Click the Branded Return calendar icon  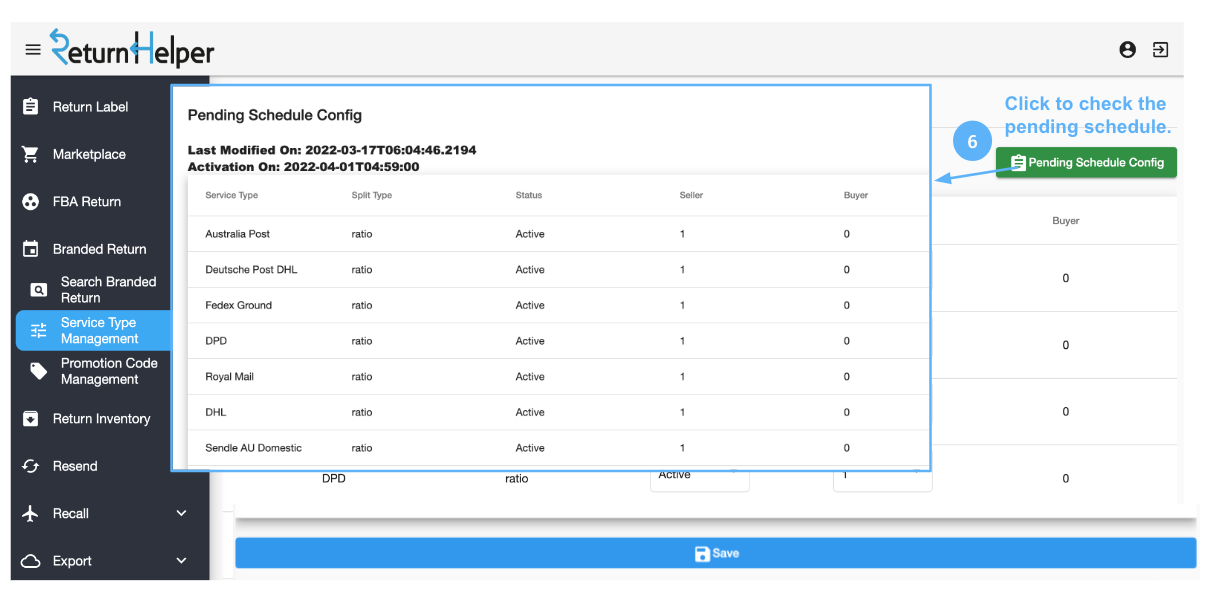[31, 249]
